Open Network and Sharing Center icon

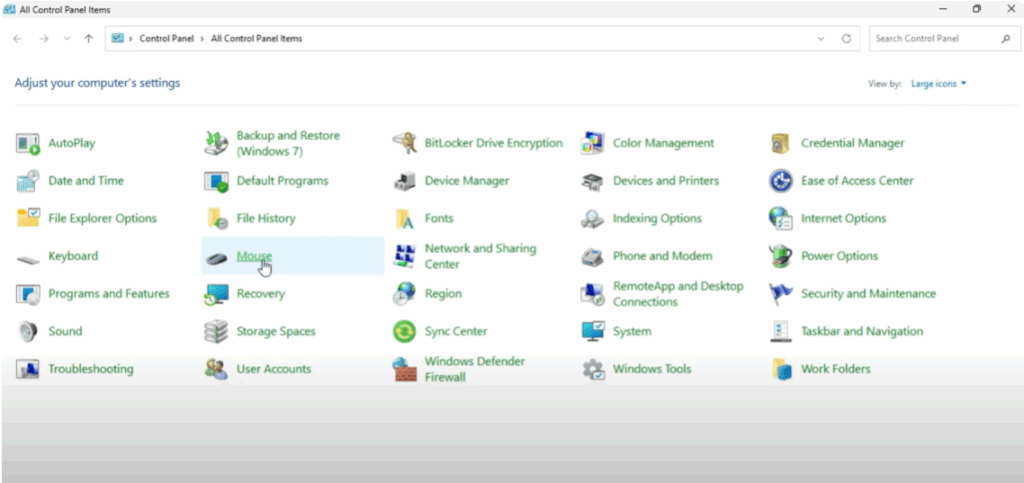coord(404,257)
